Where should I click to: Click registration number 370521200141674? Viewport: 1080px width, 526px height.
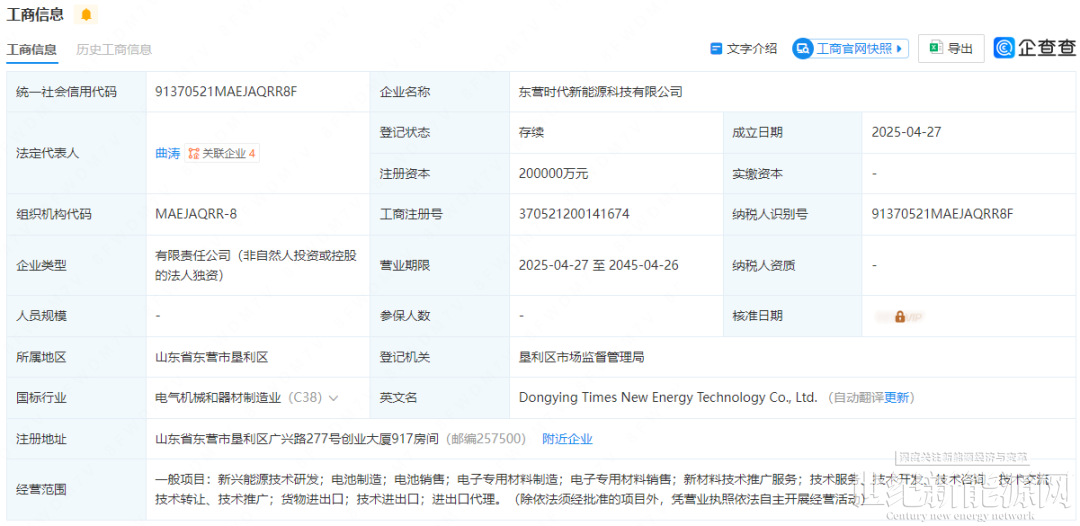pos(574,214)
